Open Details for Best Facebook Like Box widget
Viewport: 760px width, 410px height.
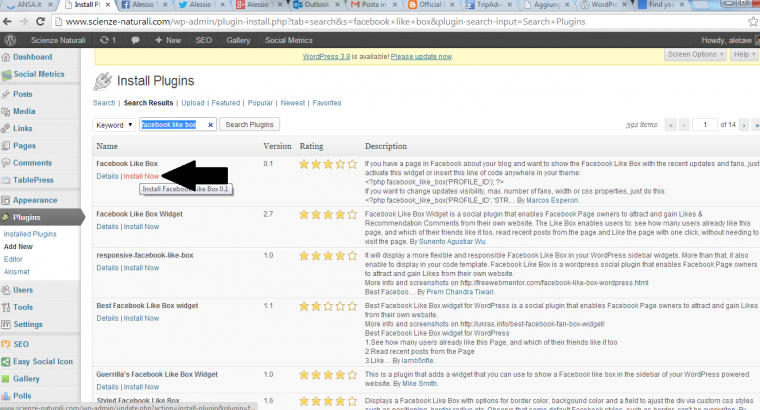click(107, 318)
